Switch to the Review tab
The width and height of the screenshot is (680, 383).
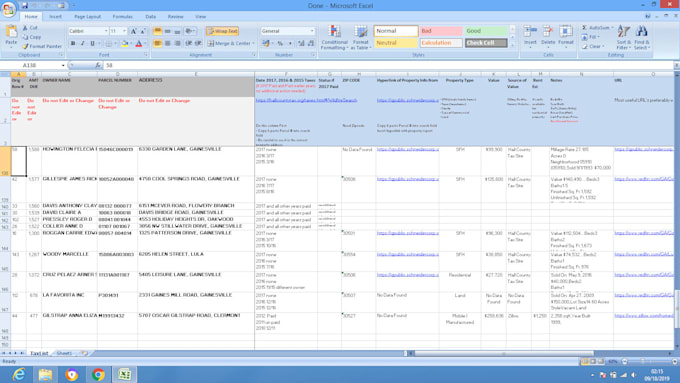point(175,16)
